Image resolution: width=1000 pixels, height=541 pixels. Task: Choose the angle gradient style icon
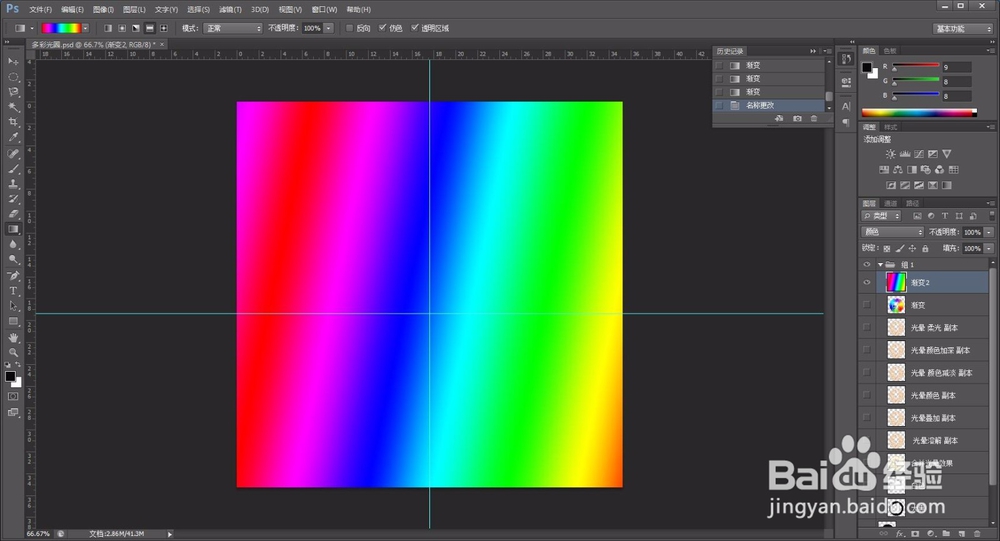[x=136, y=28]
